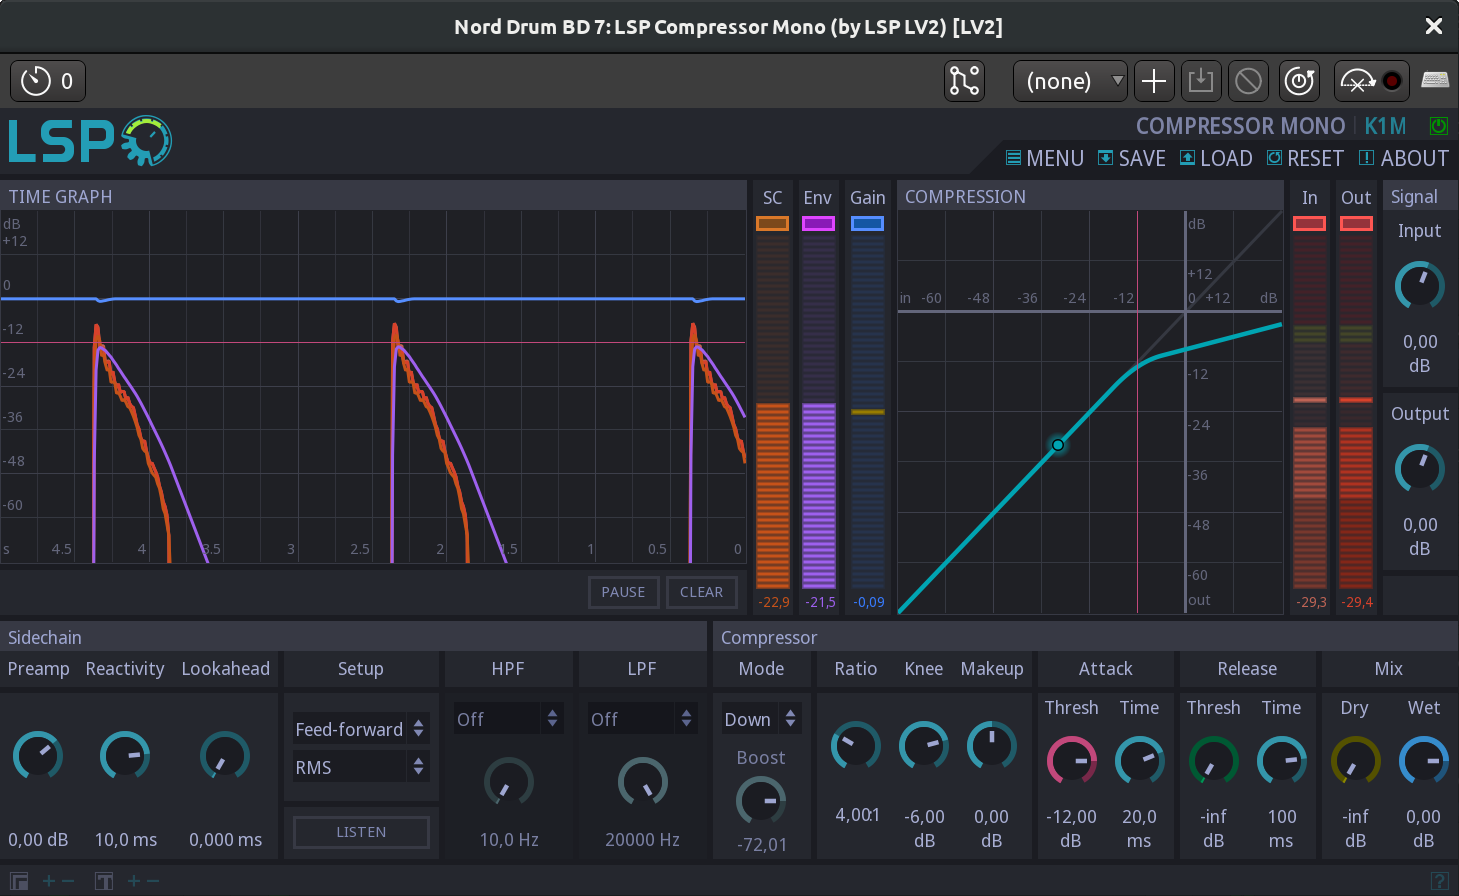Click the plus next to the layout icon

(48, 881)
